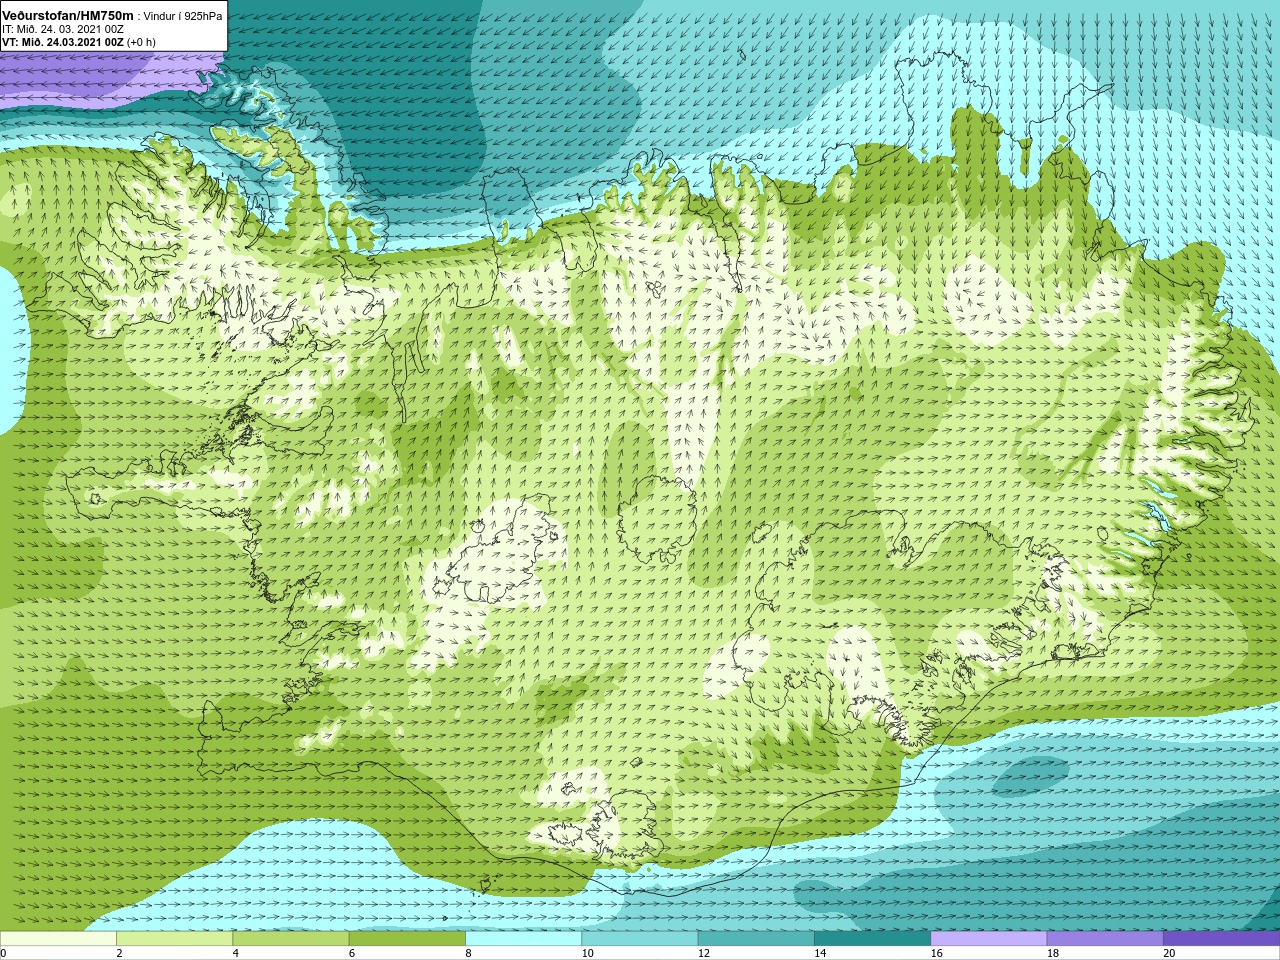Click the light cyan 8–10 legend swatch
The width and height of the screenshot is (1280, 960).
[x=523, y=939]
